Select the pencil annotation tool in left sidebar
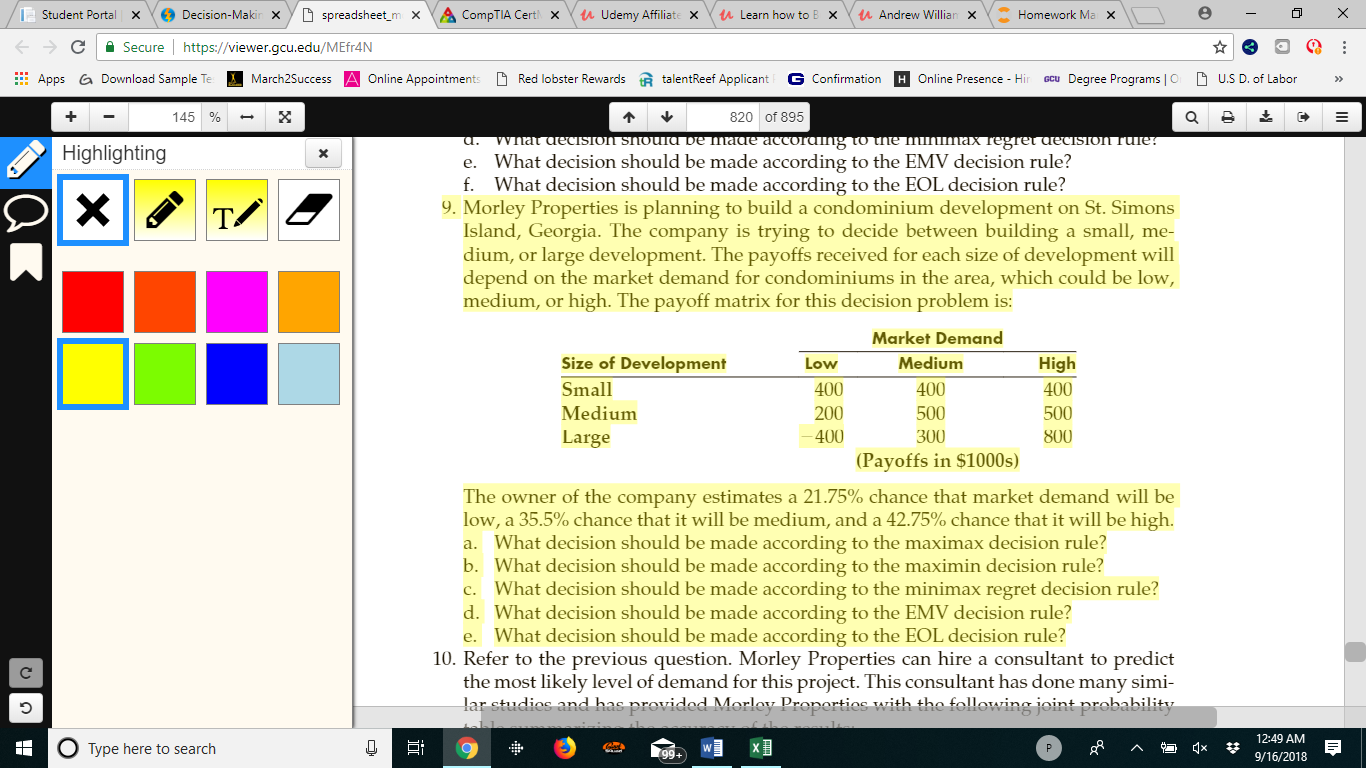Viewport: 1366px width, 768px height. 25,161
